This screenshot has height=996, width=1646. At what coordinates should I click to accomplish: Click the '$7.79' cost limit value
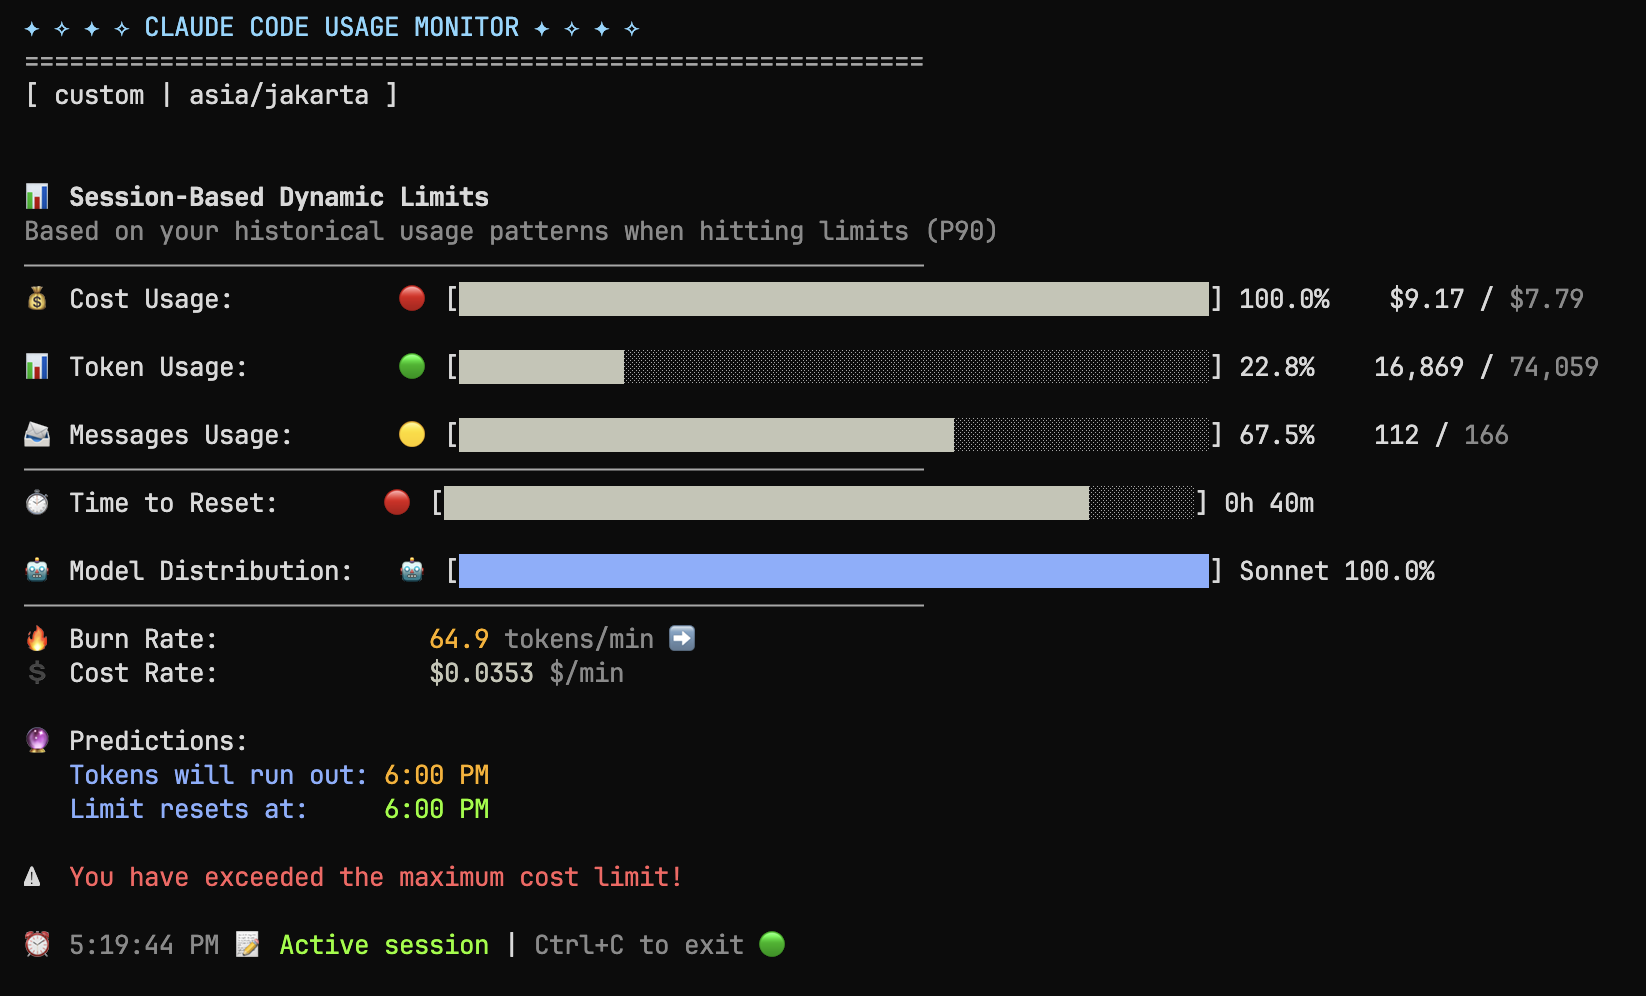click(1547, 299)
